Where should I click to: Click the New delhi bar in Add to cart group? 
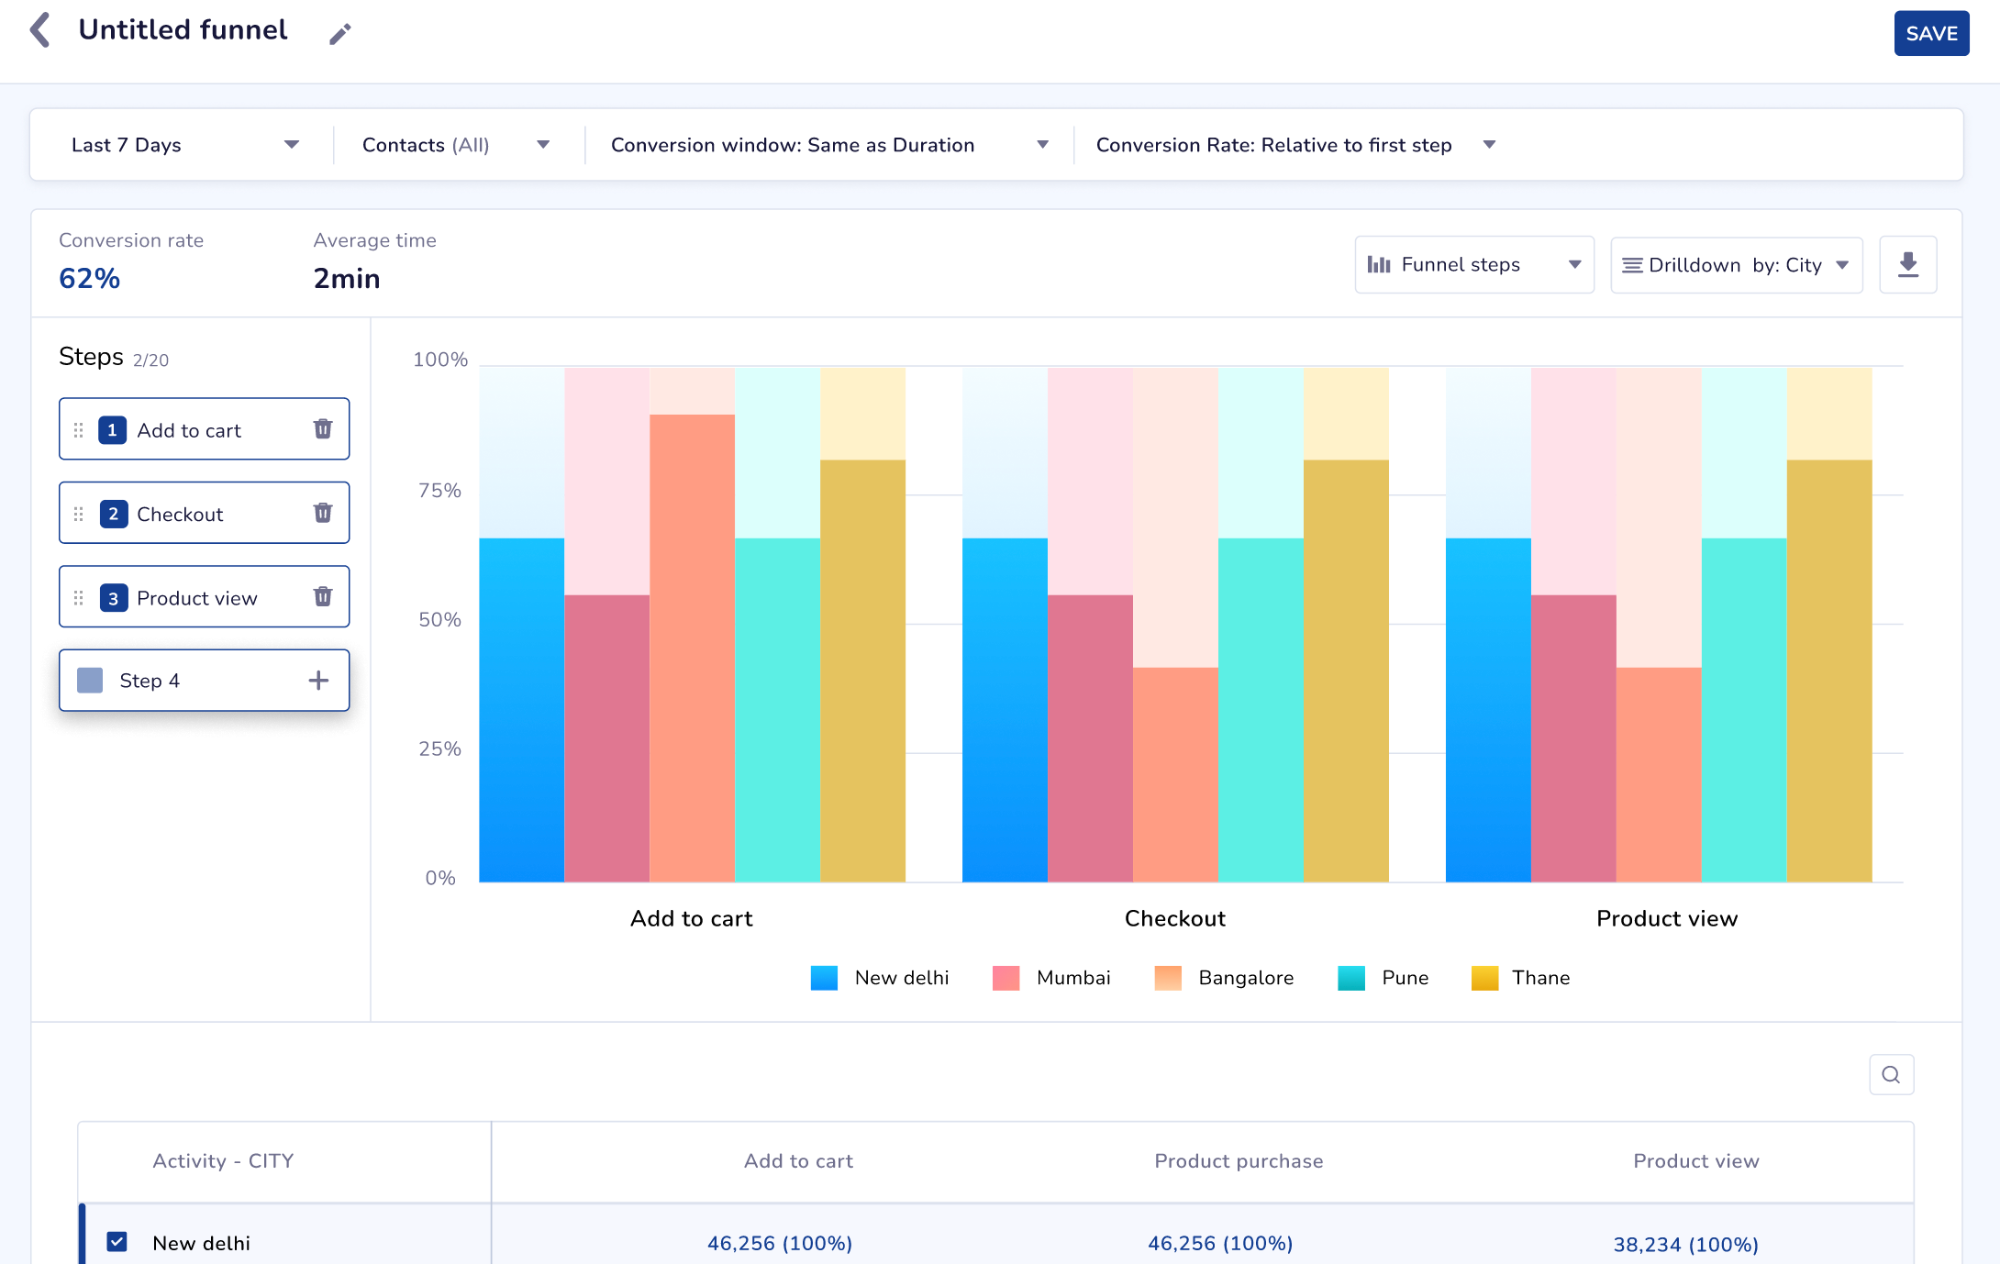pyautogui.click(x=522, y=710)
